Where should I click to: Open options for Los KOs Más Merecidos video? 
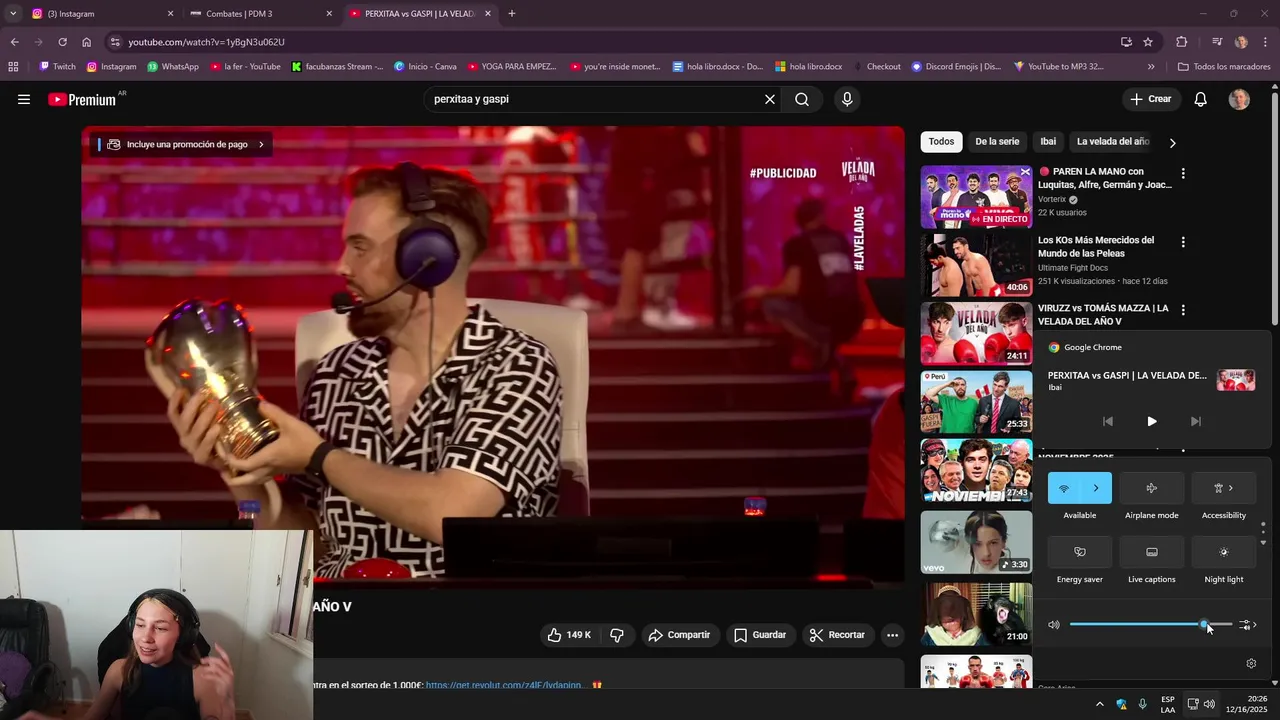point(1183,242)
